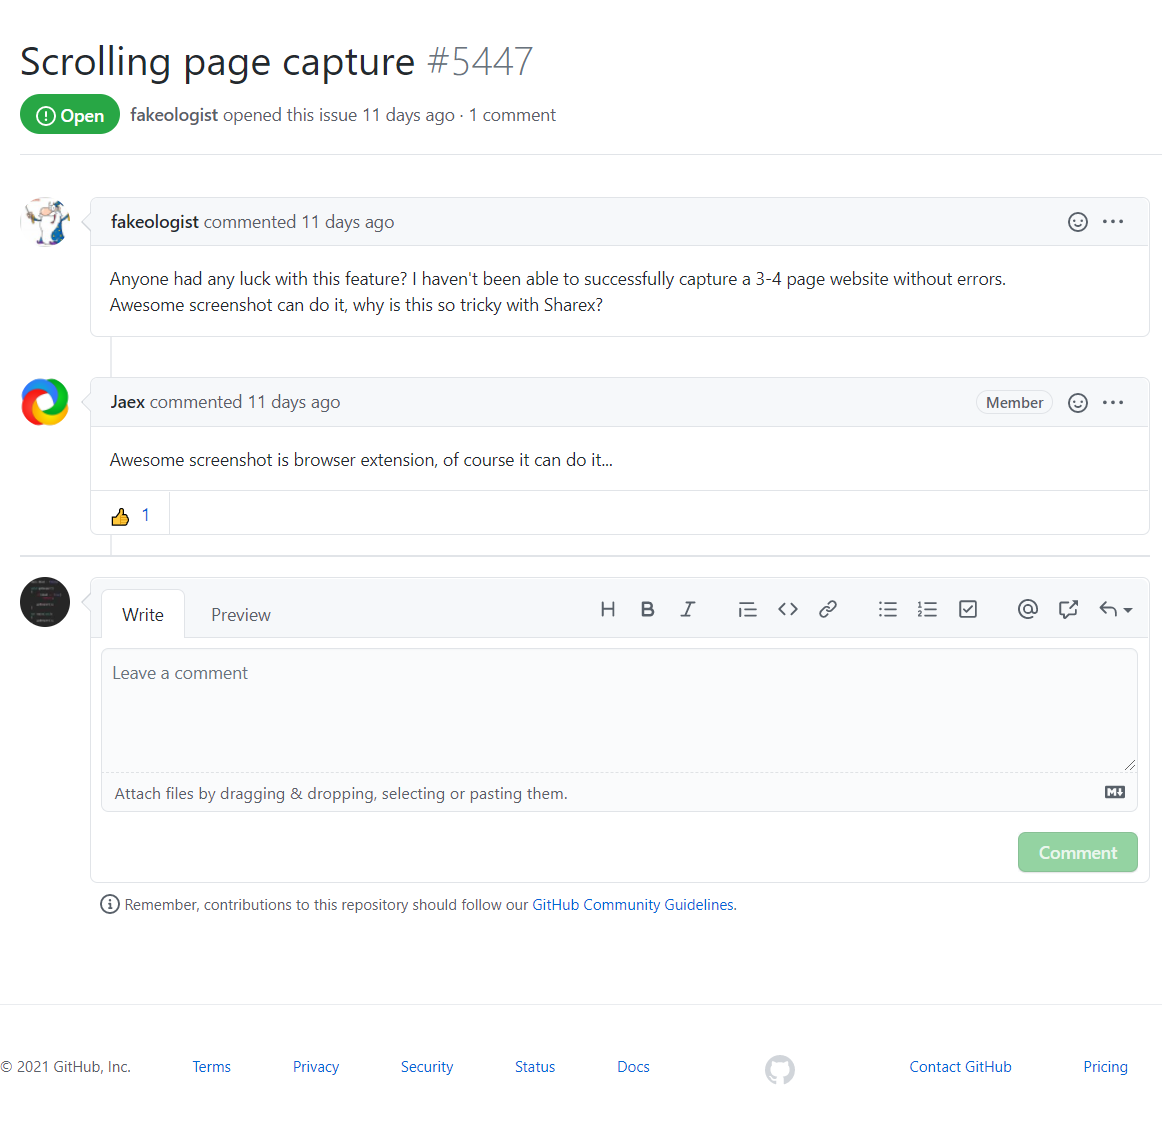
Task: Insert a quote block
Action: point(747,609)
